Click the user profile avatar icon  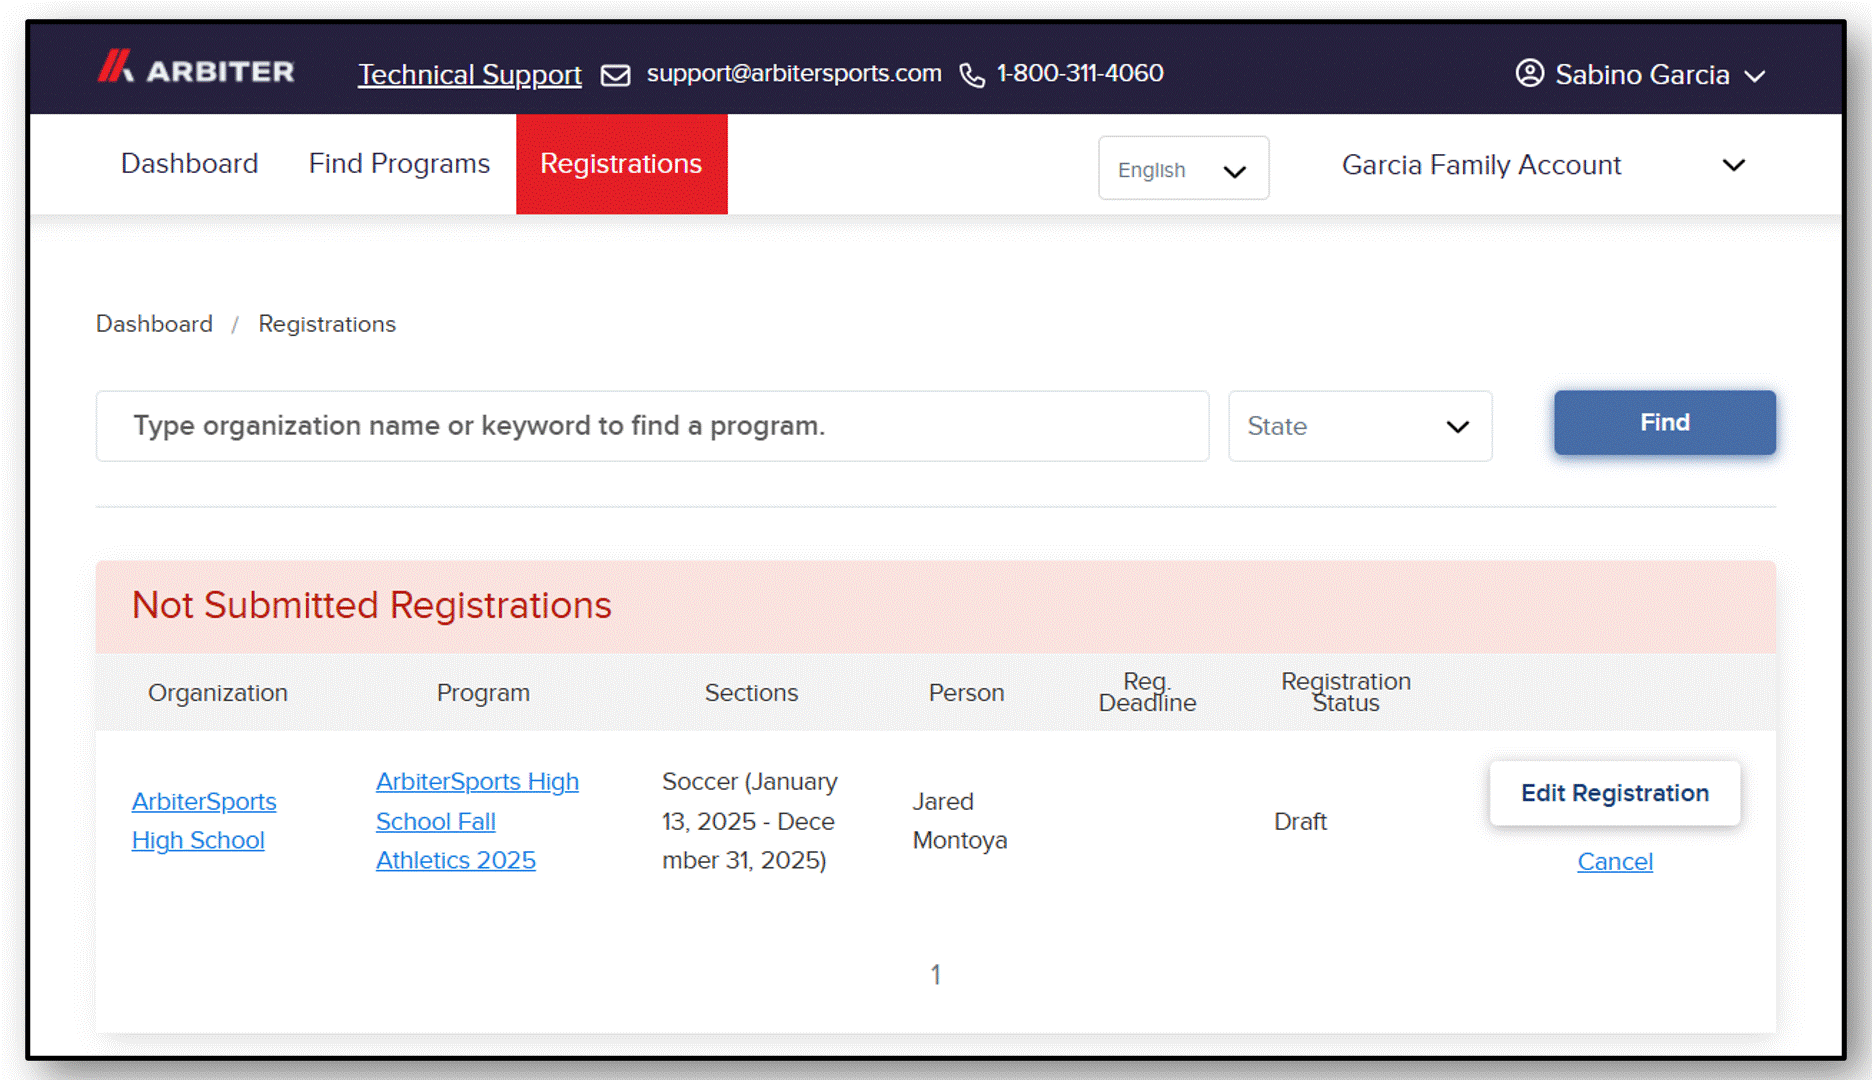(x=1529, y=73)
